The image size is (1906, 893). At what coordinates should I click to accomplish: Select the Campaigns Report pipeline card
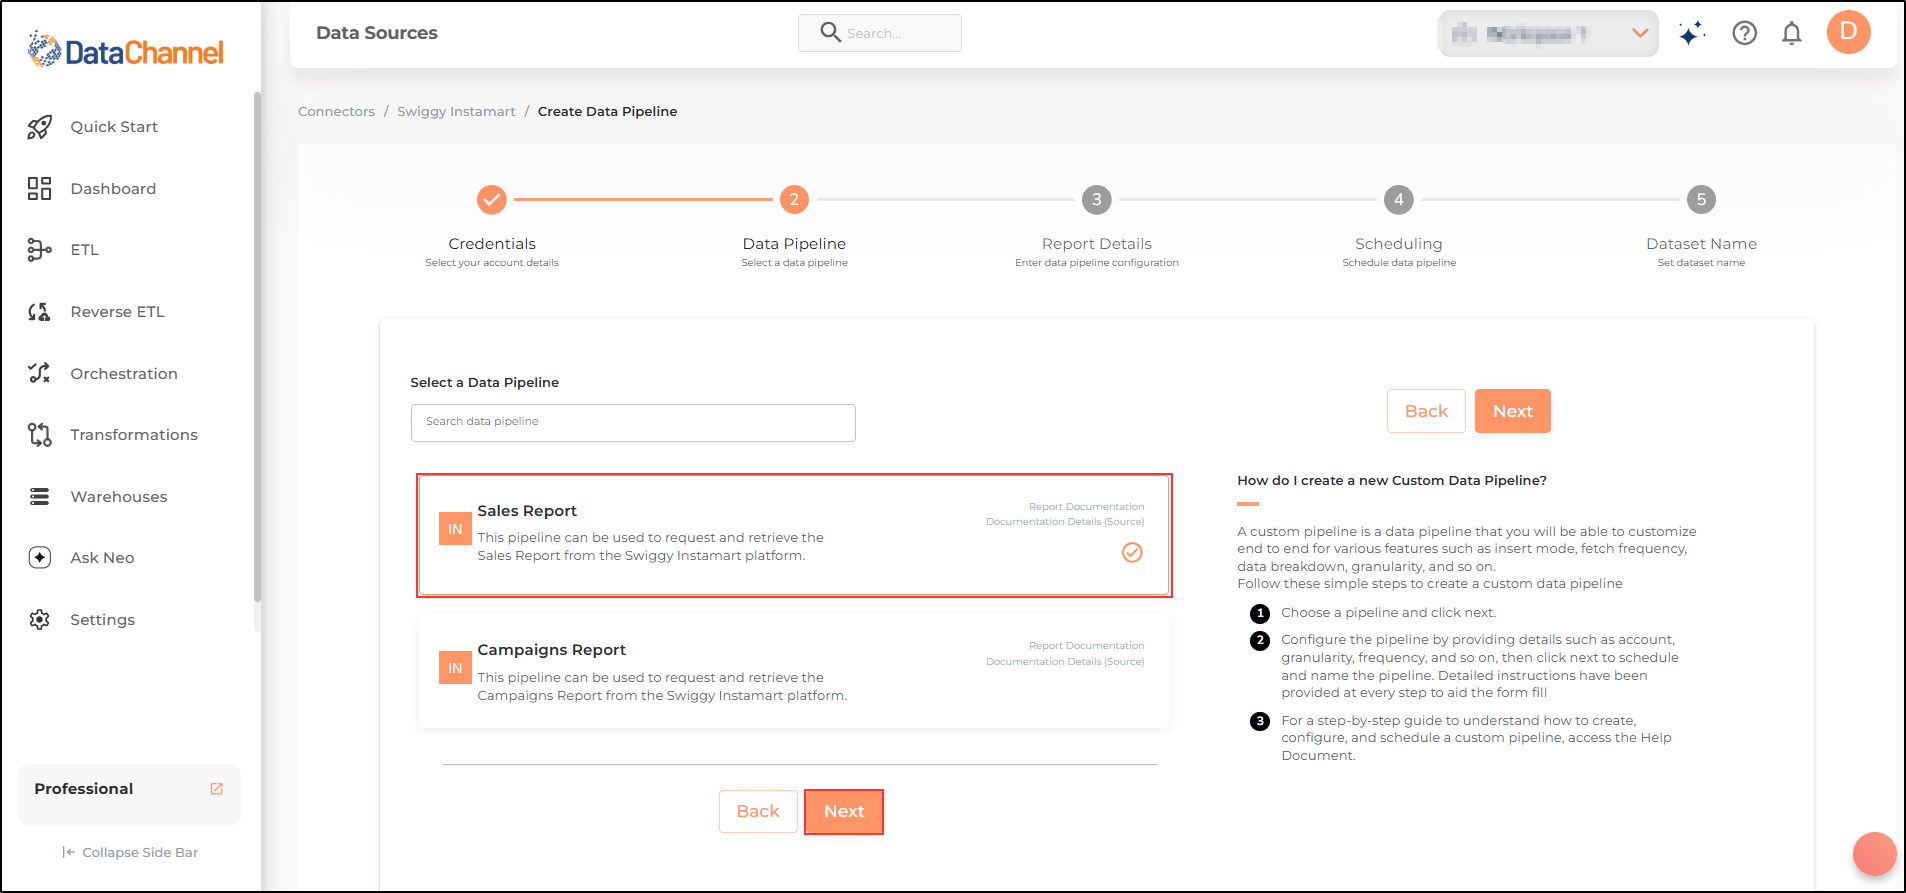(794, 672)
